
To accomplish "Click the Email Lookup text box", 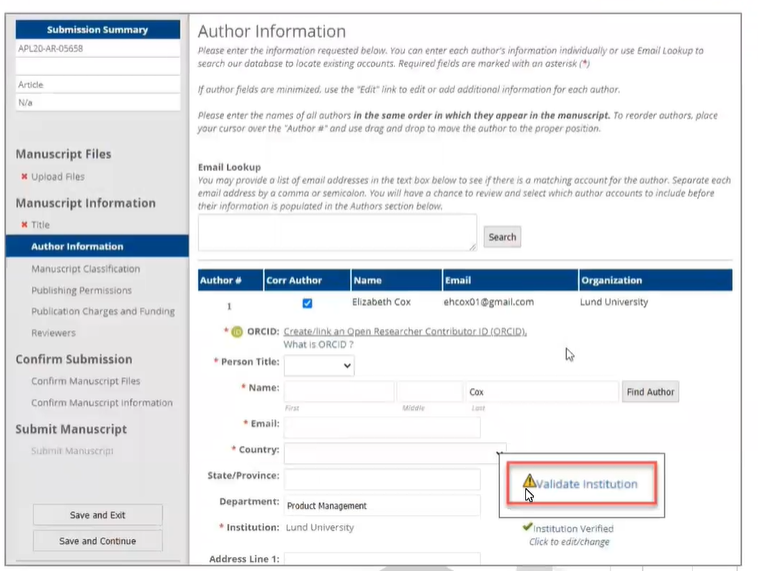I will point(337,233).
